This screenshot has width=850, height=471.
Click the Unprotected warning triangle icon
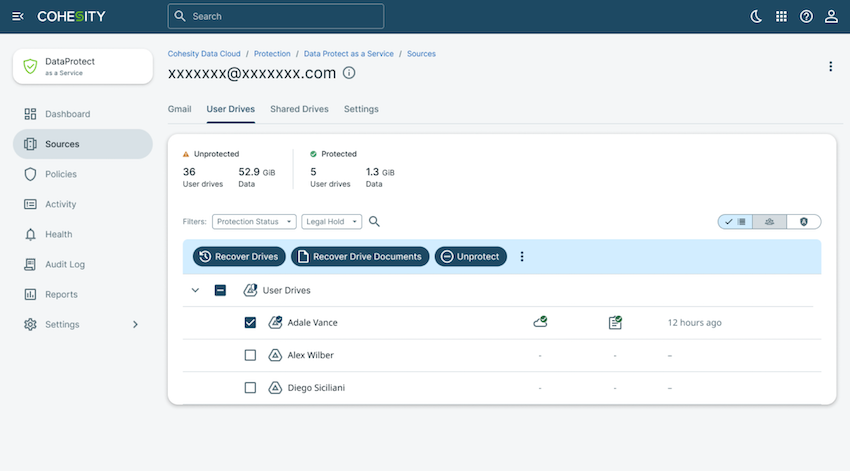pyautogui.click(x=186, y=154)
